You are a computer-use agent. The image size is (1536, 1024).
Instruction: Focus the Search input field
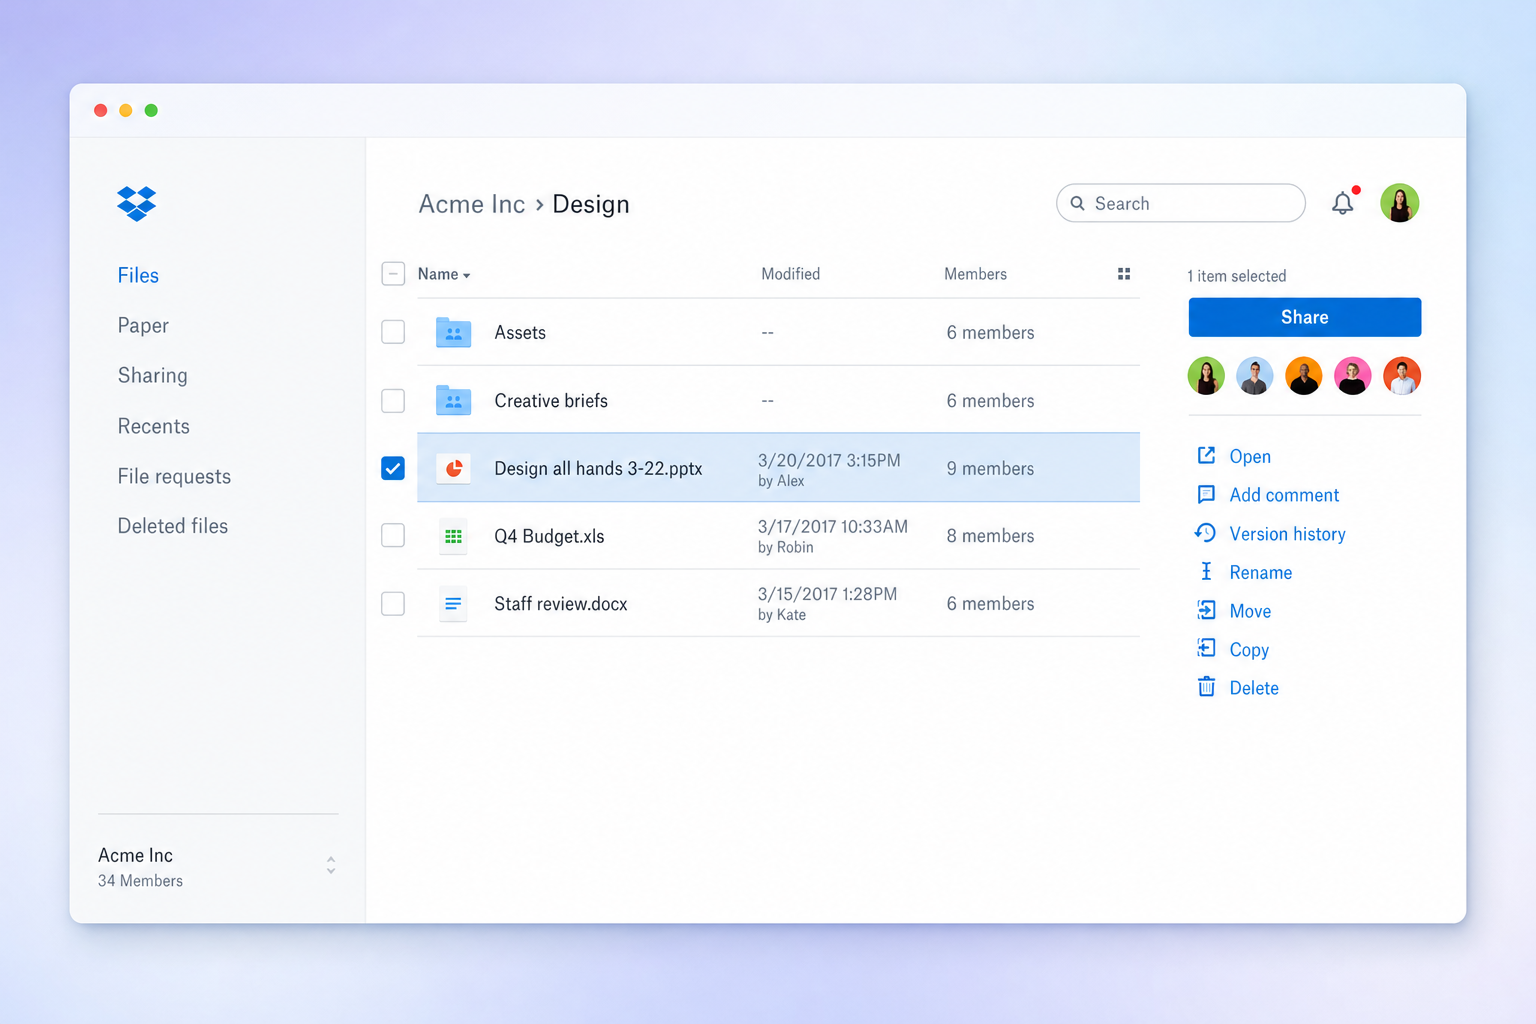point(1181,203)
